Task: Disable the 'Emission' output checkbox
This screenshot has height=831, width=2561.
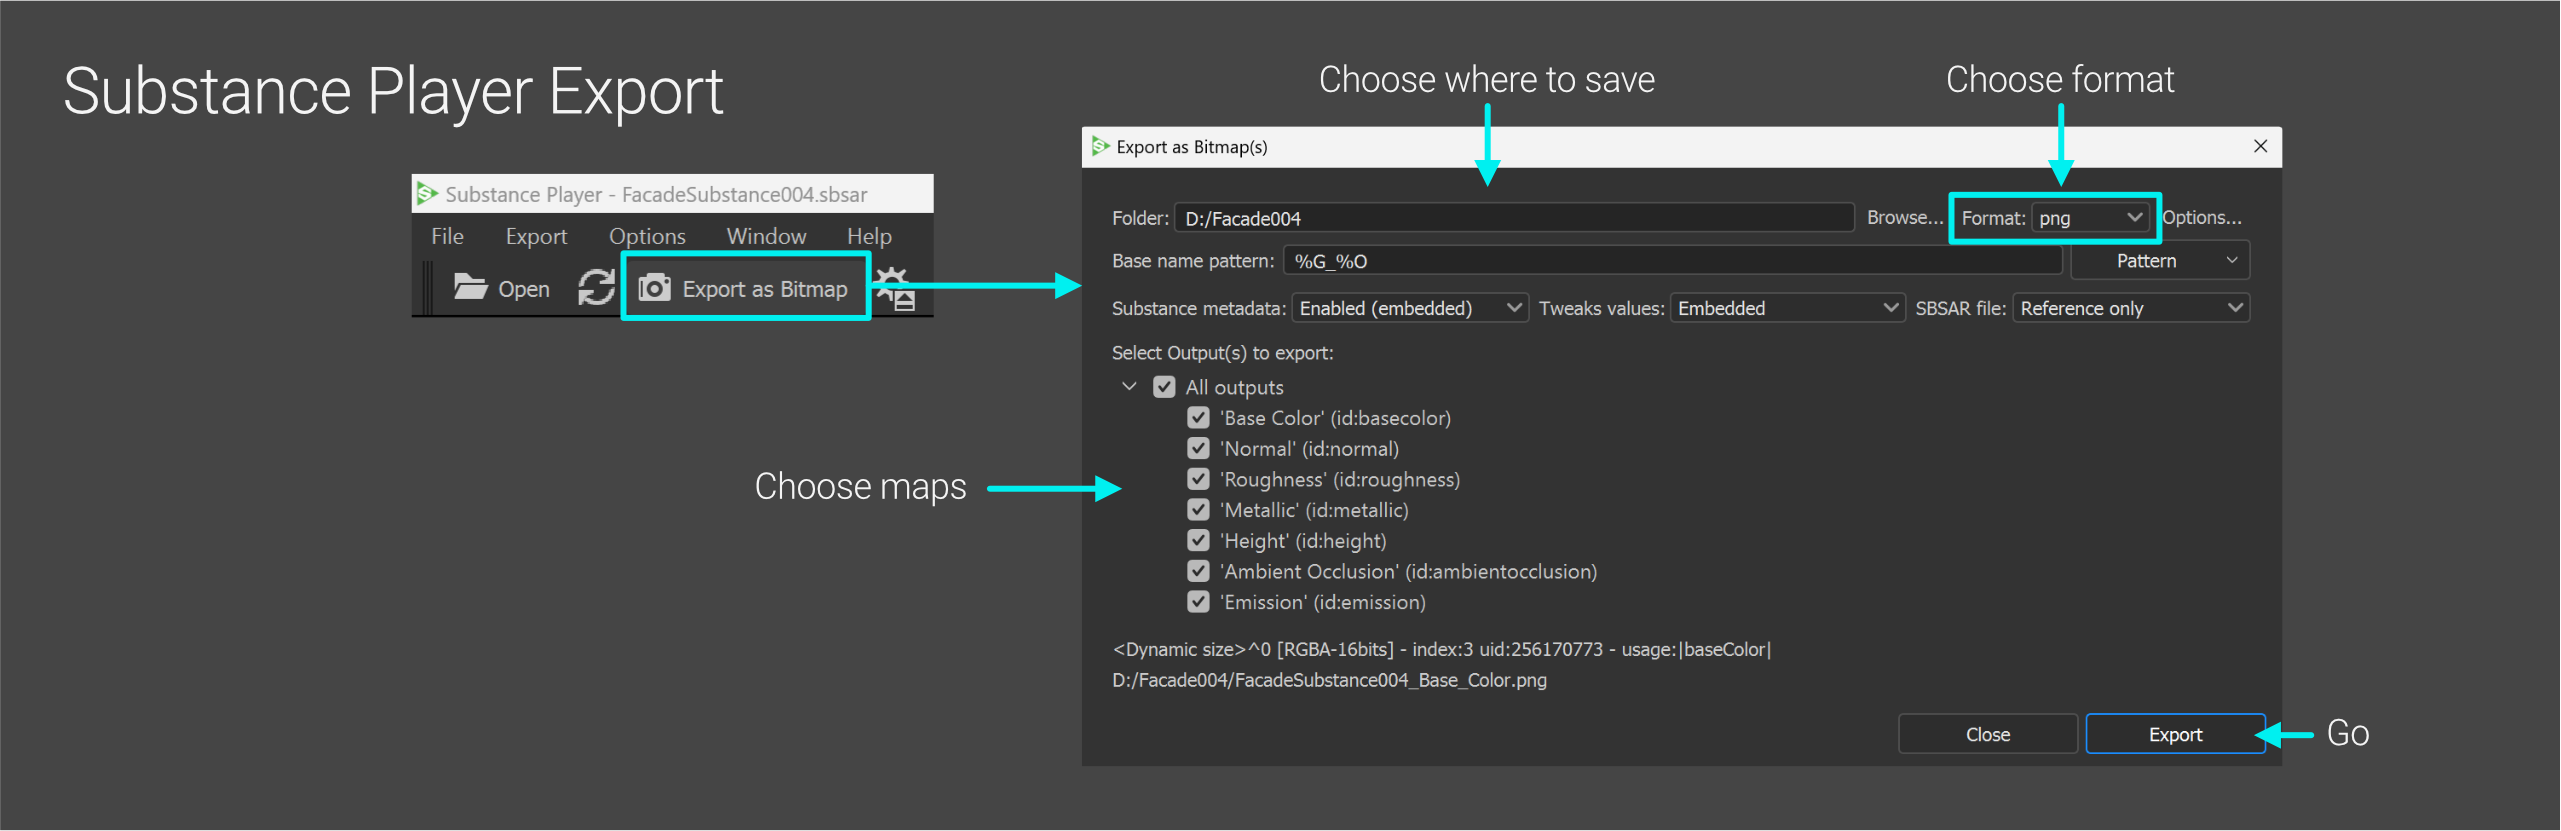Action: [x=1198, y=602]
